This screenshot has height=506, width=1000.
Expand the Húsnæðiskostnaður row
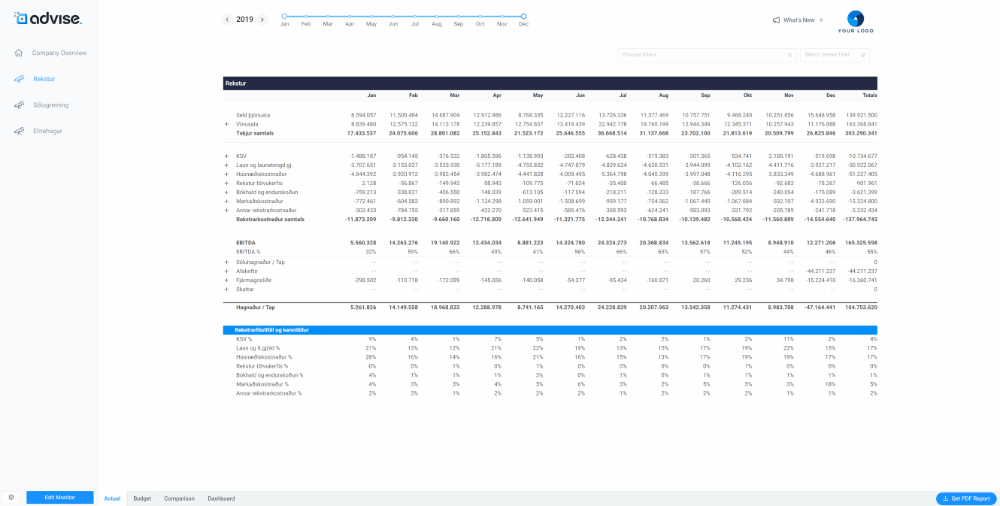tap(227, 174)
